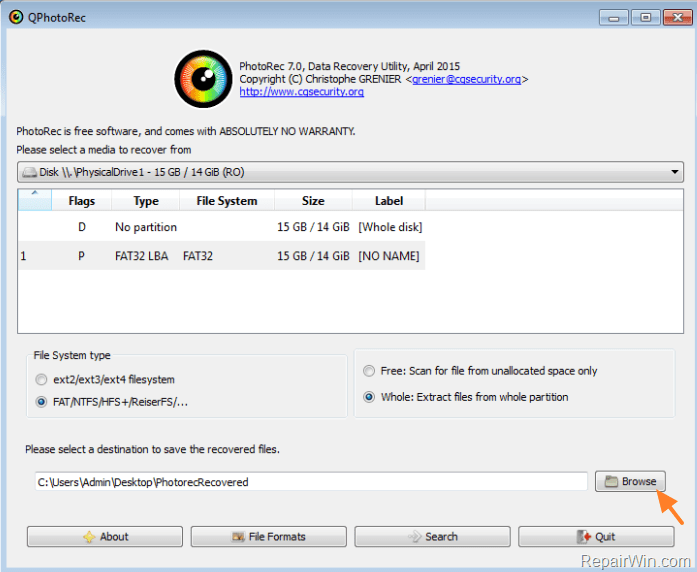Screen dimensions: 697x572
Task: Click the [Whole disk] label cell
Action: [390, 227]
